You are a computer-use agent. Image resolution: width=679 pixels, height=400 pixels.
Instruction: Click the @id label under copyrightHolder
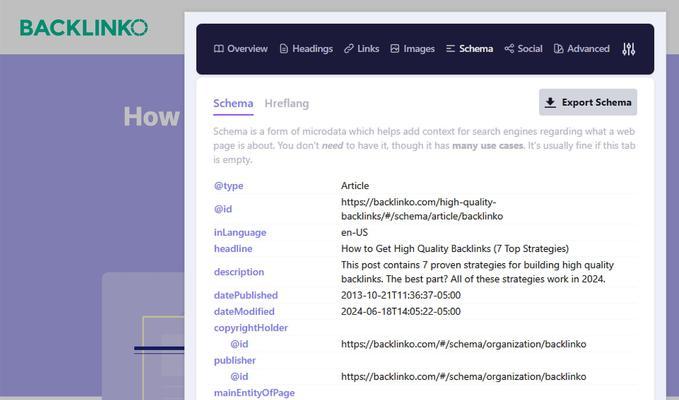(x=239, y=344)
